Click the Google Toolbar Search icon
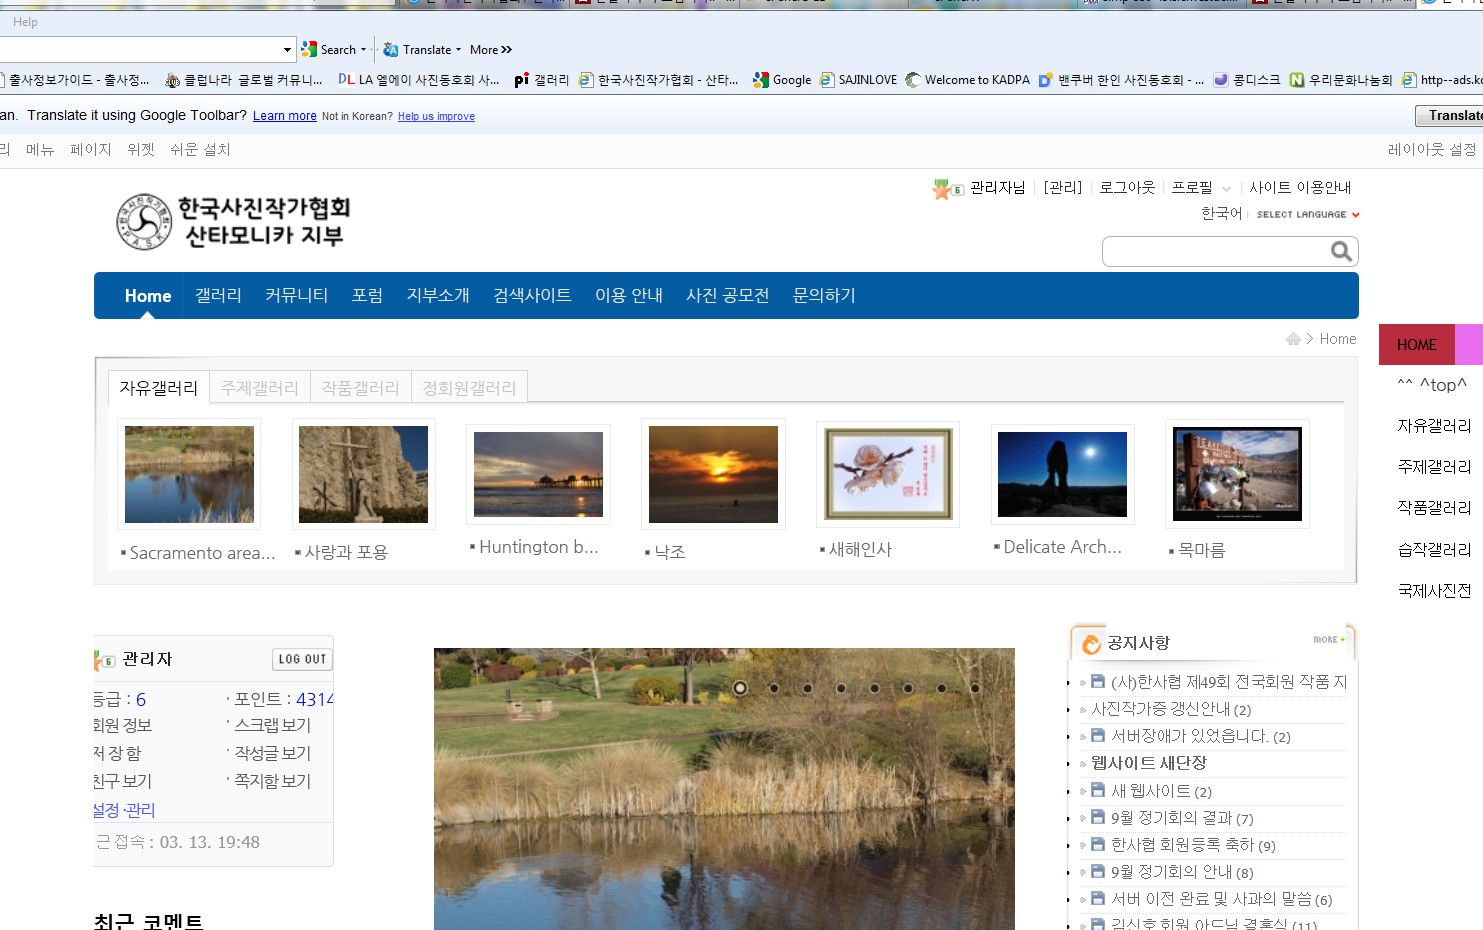This screenshot has width=1483, height=930. [x=309, y=49]
